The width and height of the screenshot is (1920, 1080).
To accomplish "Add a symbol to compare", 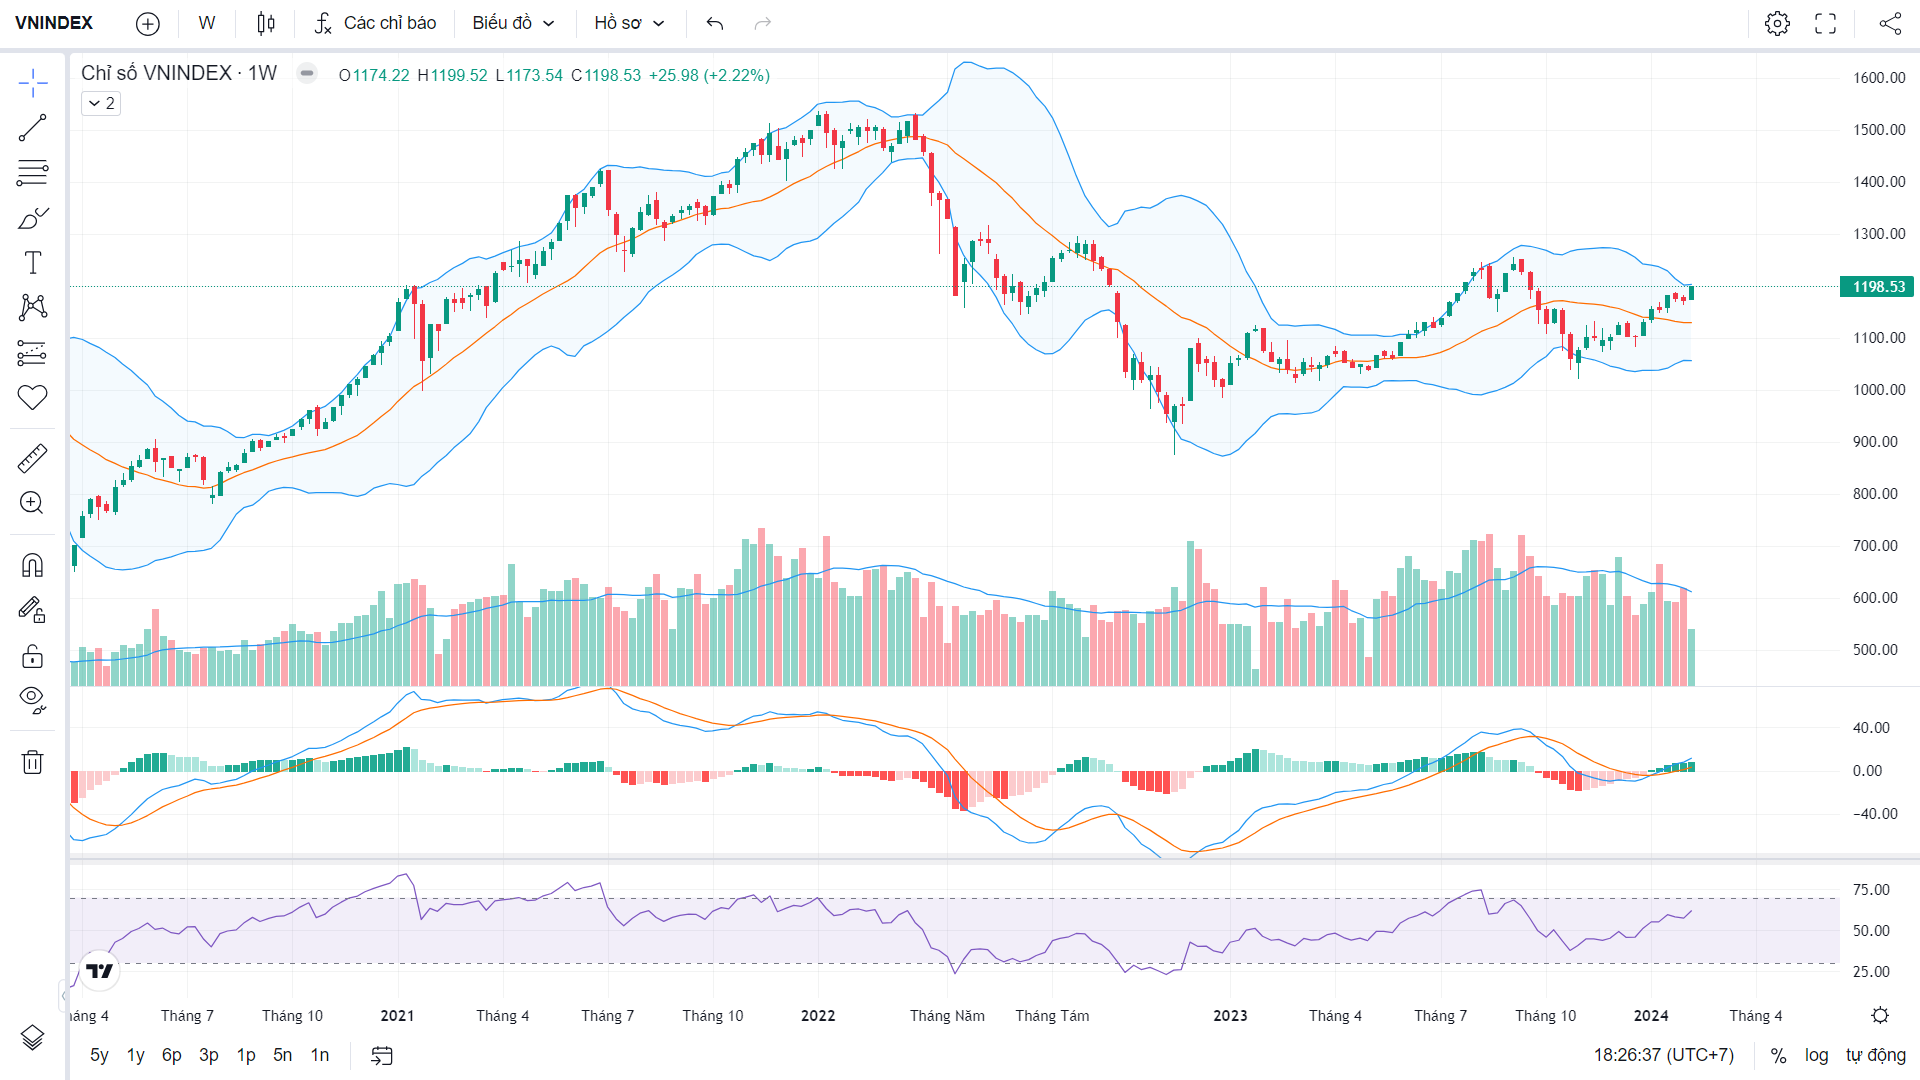I will click(148, 23).
